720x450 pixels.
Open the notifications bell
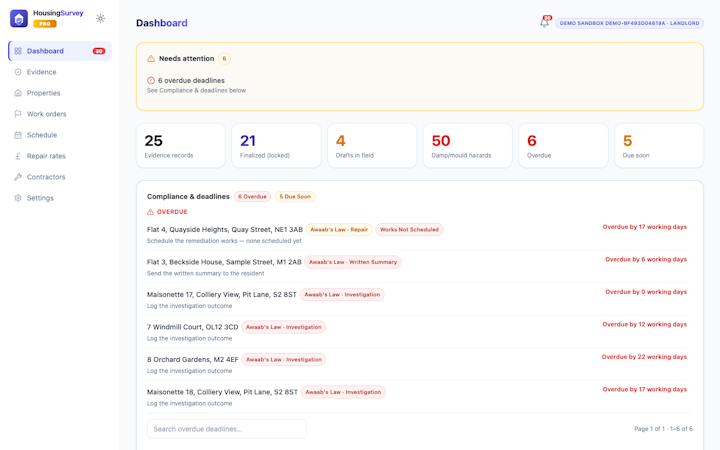(544, 22)
